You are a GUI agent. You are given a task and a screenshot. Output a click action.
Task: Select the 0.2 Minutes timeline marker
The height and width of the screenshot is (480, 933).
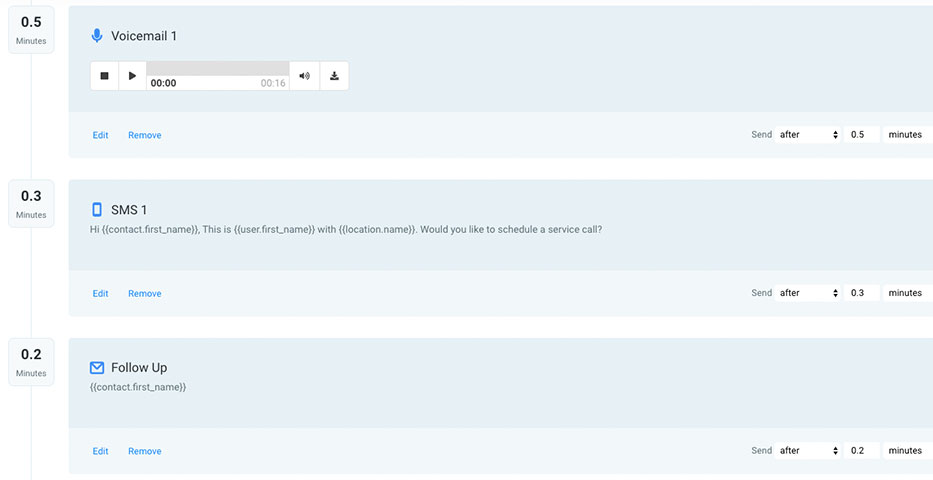[31, 362]
